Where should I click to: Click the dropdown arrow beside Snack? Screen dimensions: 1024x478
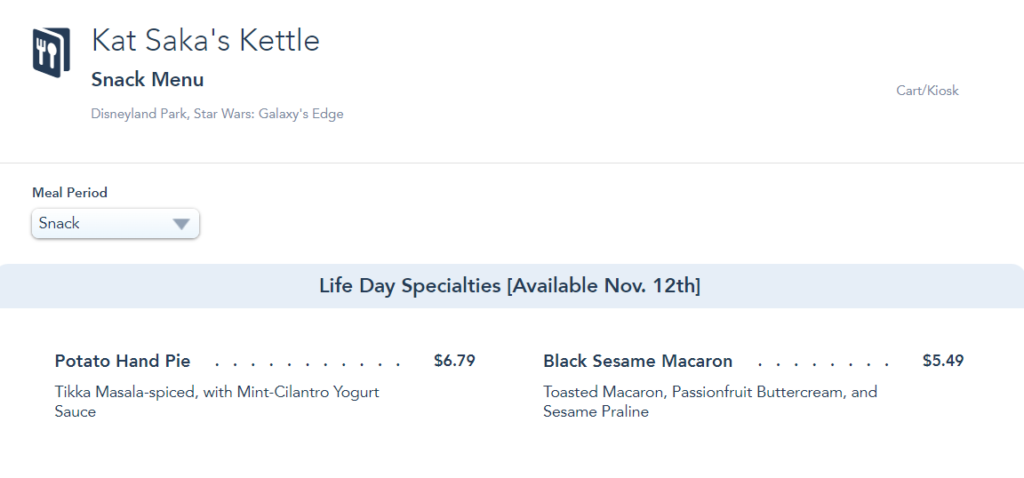181,224
